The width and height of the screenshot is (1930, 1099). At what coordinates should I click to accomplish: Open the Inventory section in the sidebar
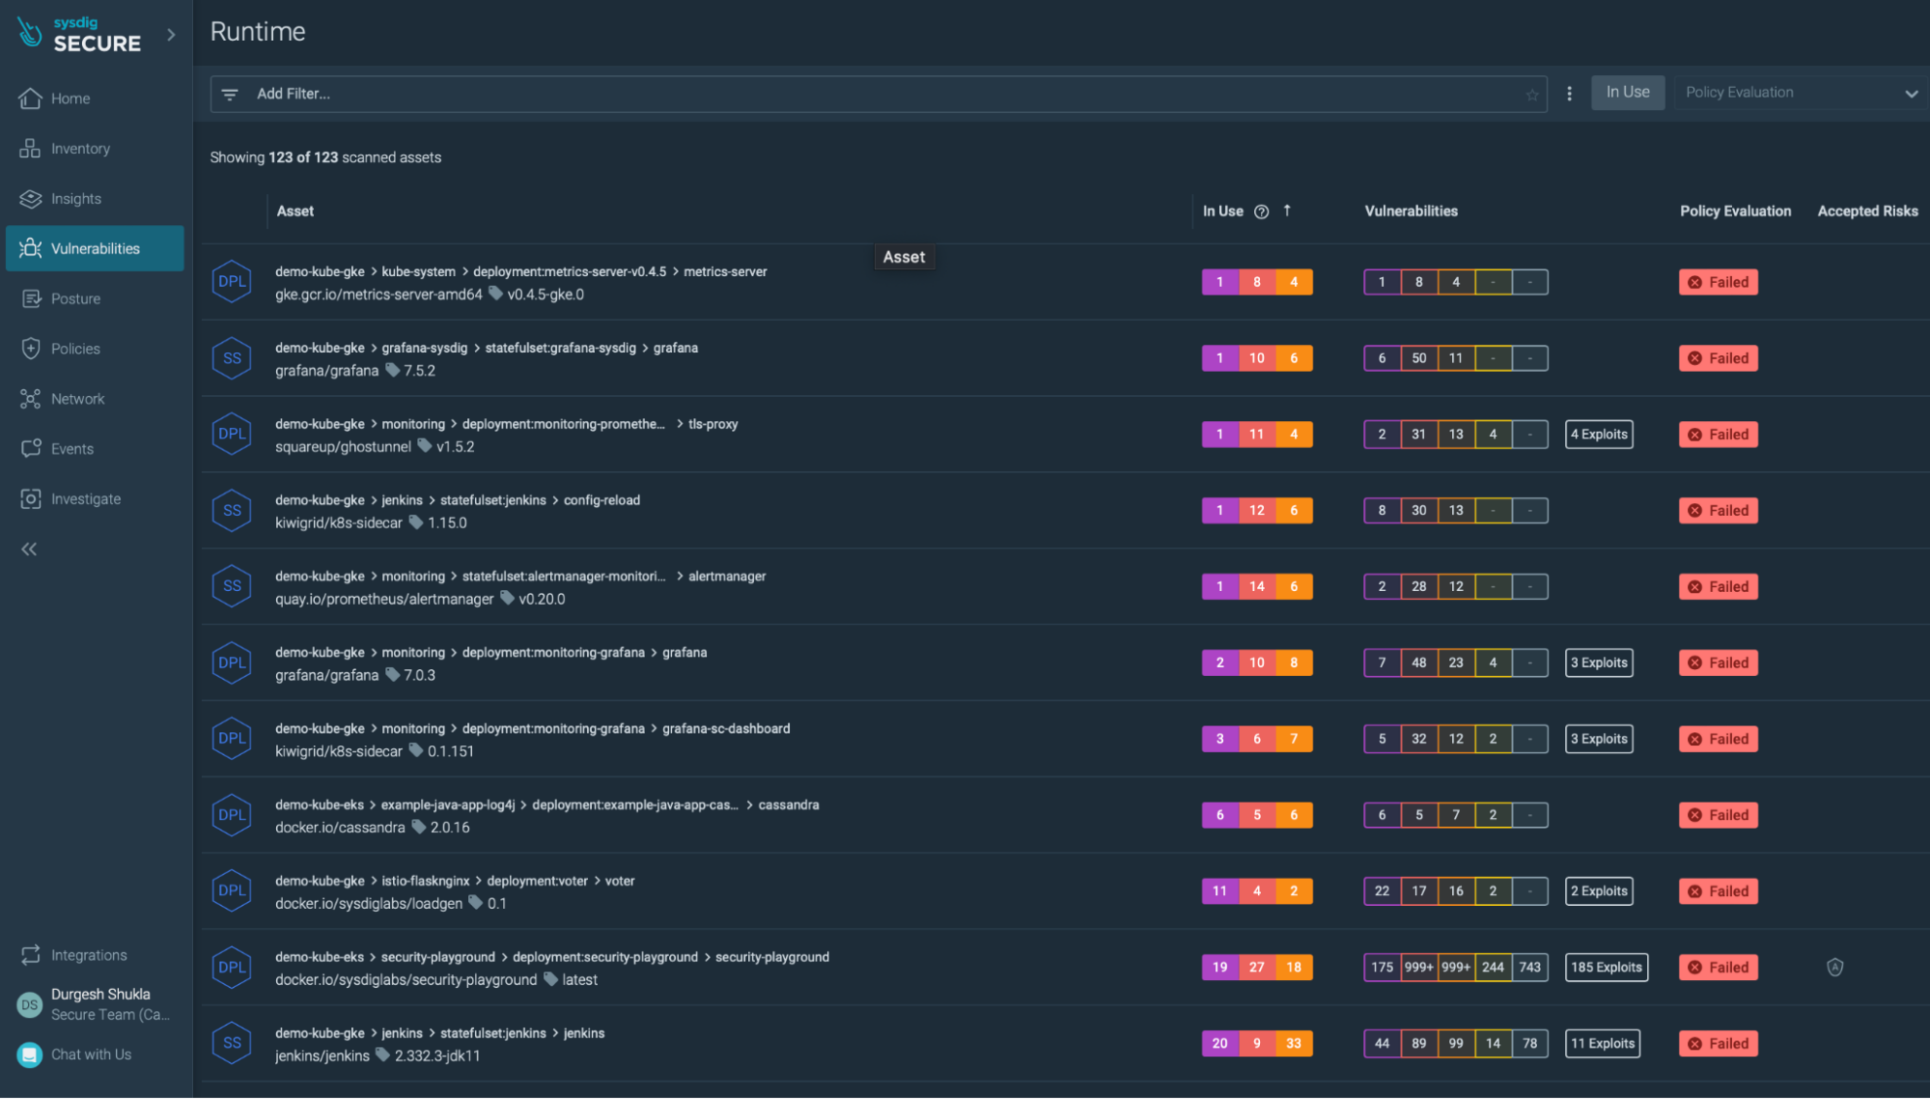pyautogui.click(x=80, y=148)
